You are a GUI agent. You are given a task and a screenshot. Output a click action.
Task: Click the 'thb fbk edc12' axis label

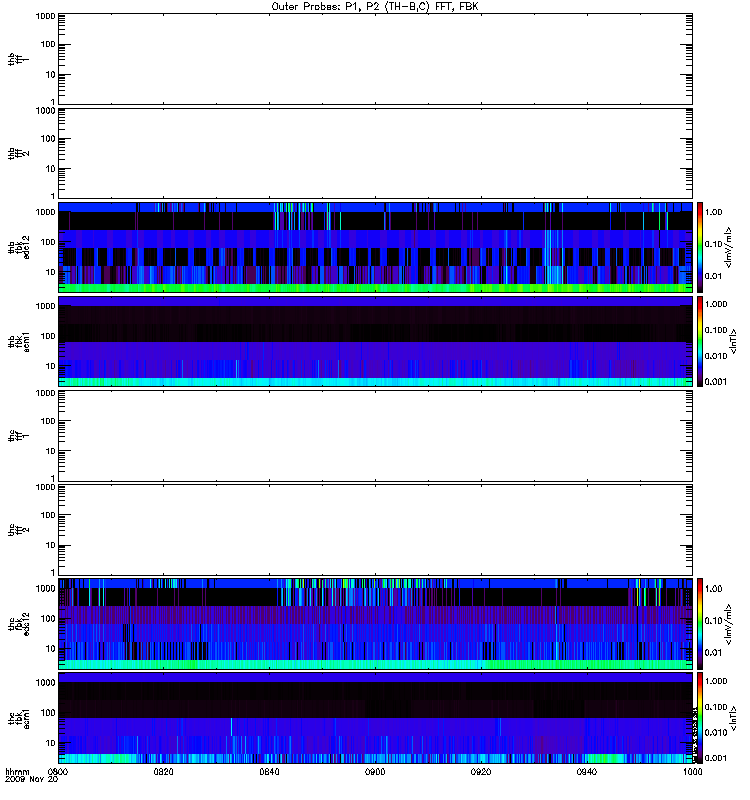(18, 247)
